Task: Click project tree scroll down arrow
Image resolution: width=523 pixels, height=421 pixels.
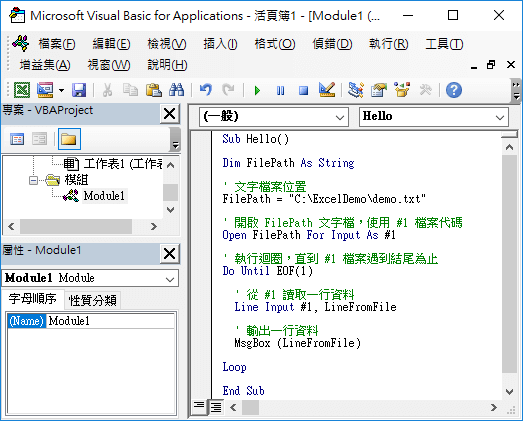Action: tap(170, 210)
